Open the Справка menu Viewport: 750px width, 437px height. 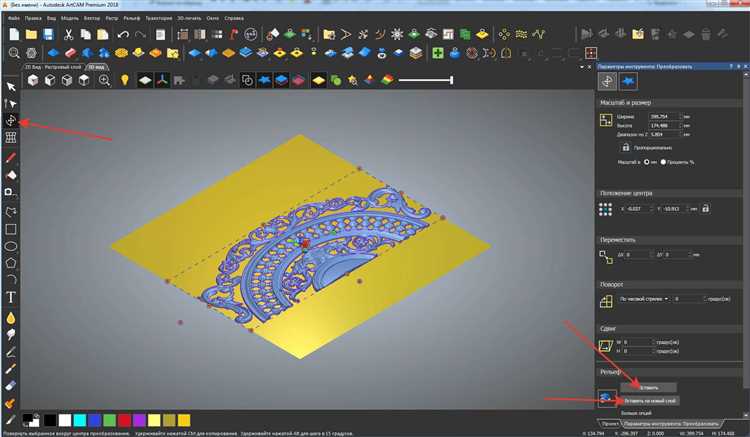pyautogui.click(x=234, y=18)
